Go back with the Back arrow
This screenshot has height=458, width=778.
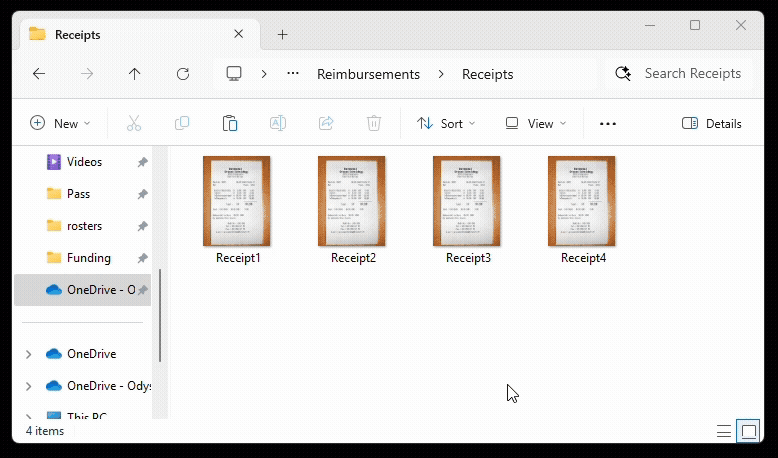(39, 74)
